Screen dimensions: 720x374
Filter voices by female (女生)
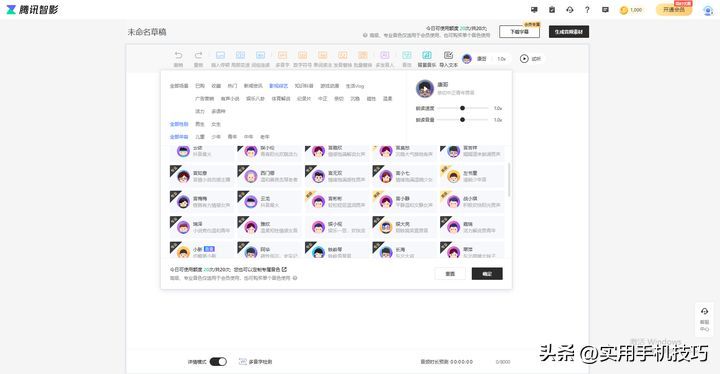coord(216,124)
